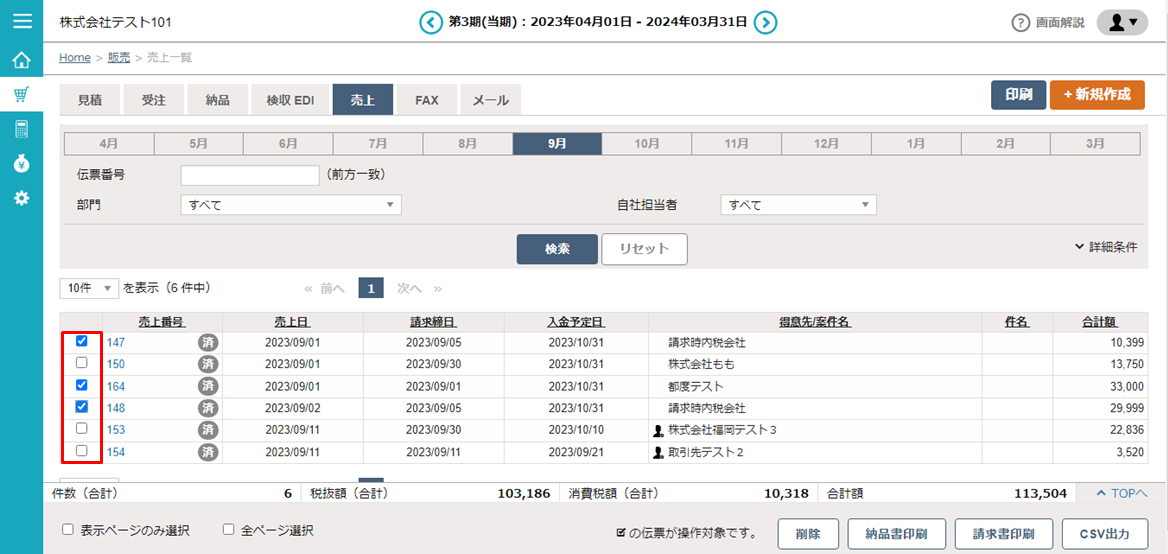Open the calculator sidebar icon
Screen dimensions: 1168x554
click(x=21, y=129)
